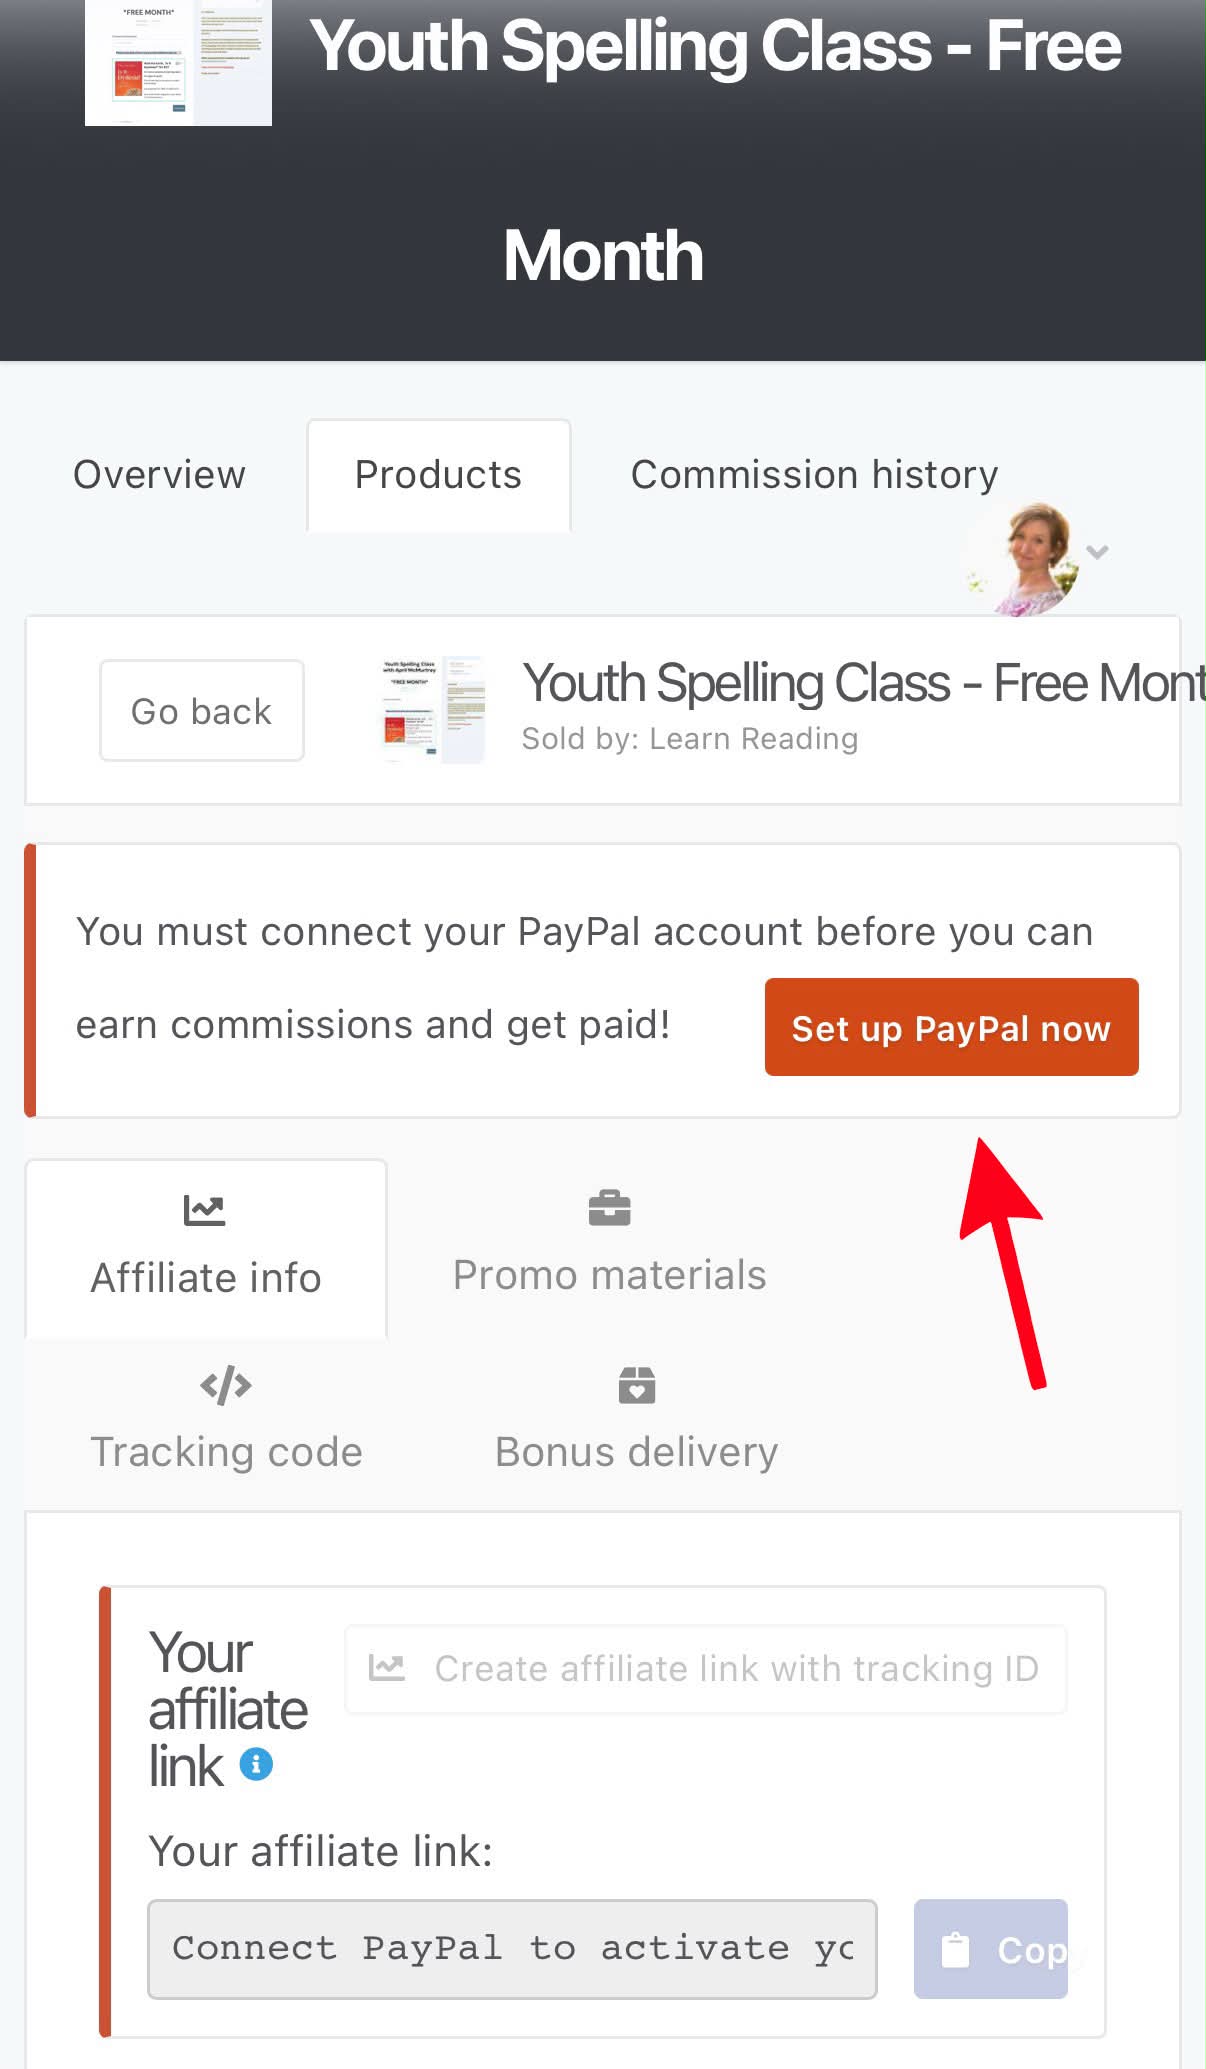Image resolution: width=1206 pixels, height=2069 pixels.
Task: Click the affiliate link text box
Action: pyautogui.click(x=512, y=1949)
